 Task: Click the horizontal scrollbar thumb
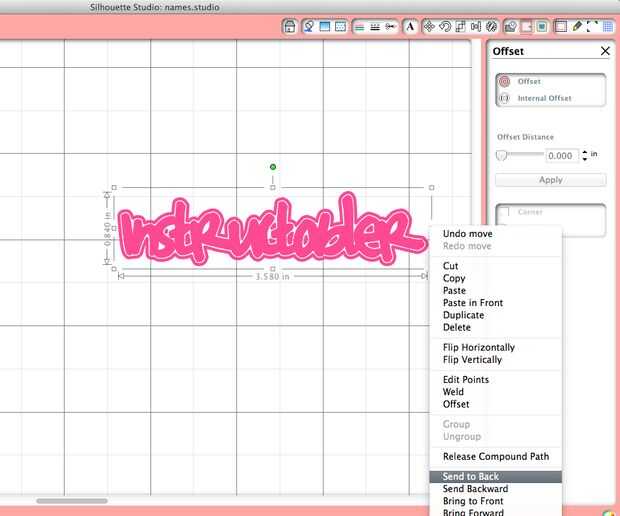click(72, 501)
